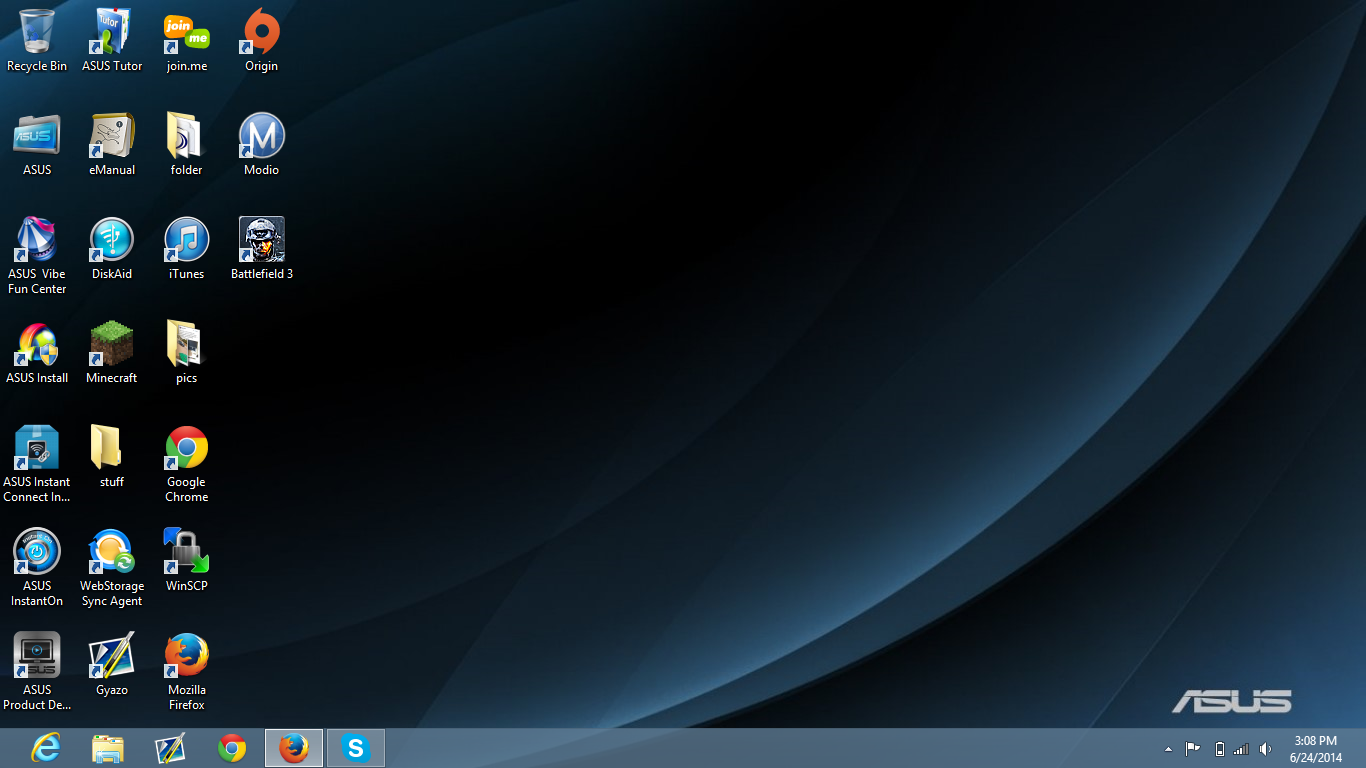The height and width of the screenshot is (768, 1366).
Task: Switch to Skype in the taskbar
Action: click(356, 748)
